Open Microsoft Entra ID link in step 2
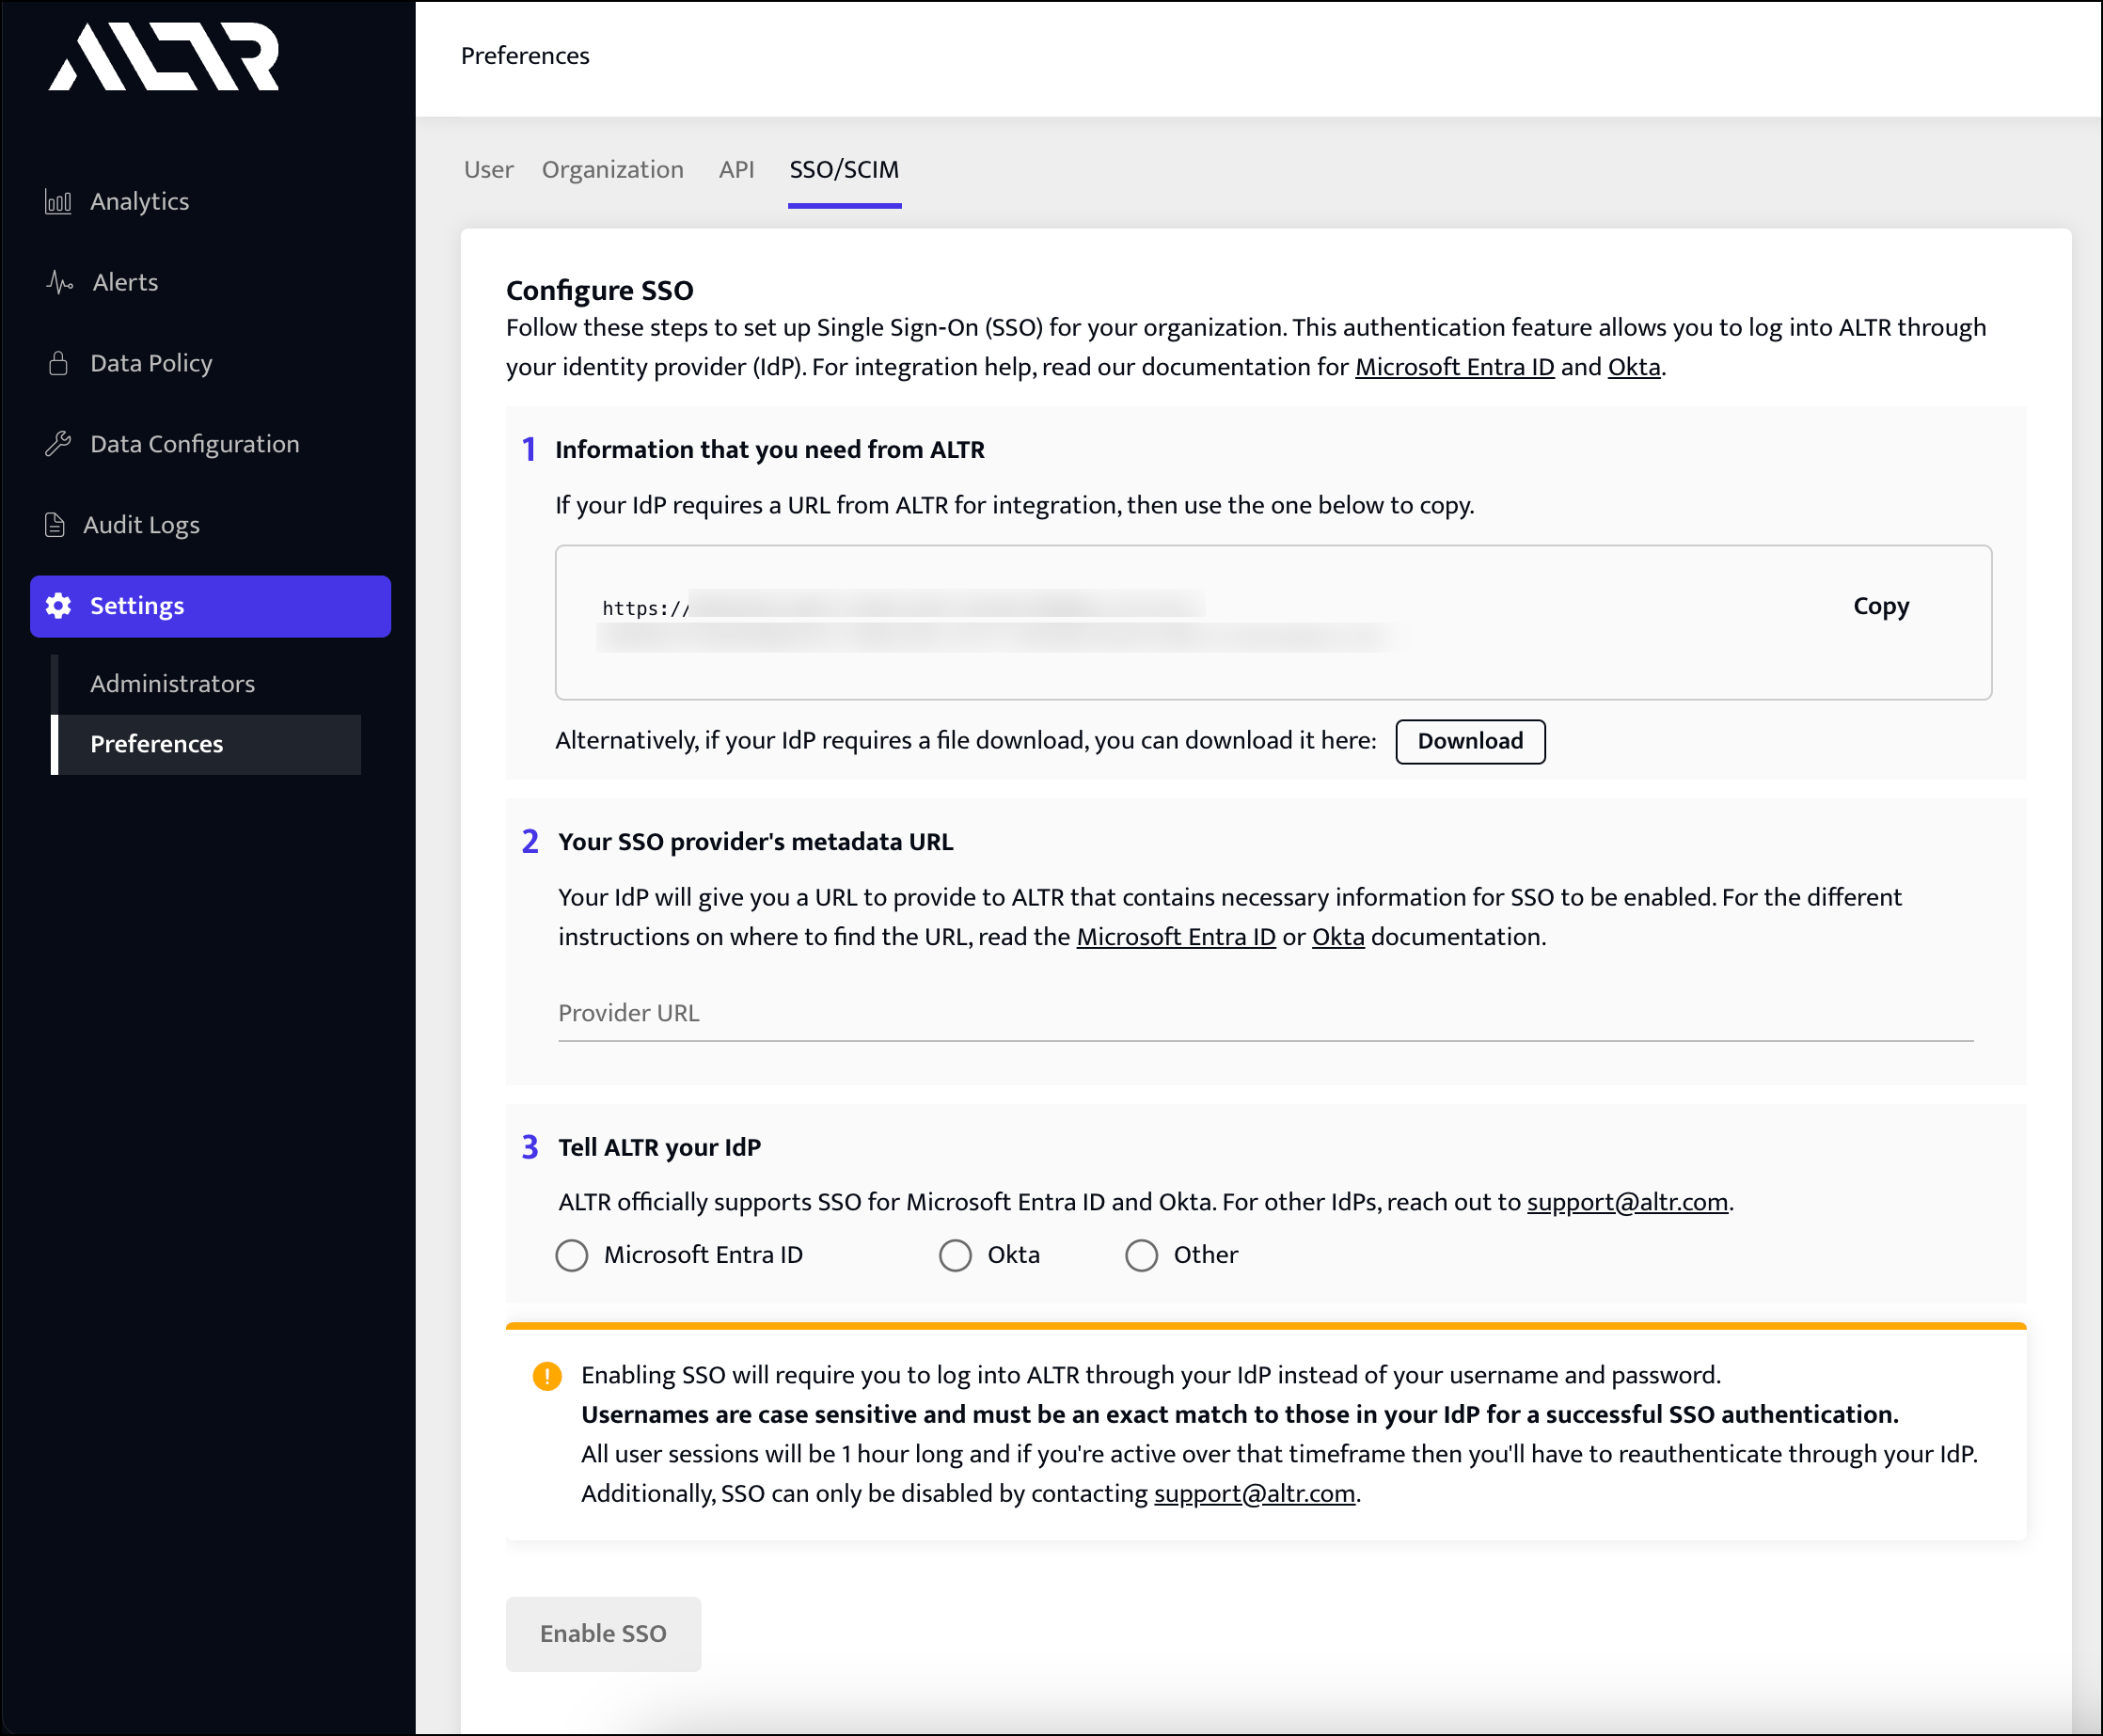Screen dimensions: 2103x1736 click(1176, 937)
